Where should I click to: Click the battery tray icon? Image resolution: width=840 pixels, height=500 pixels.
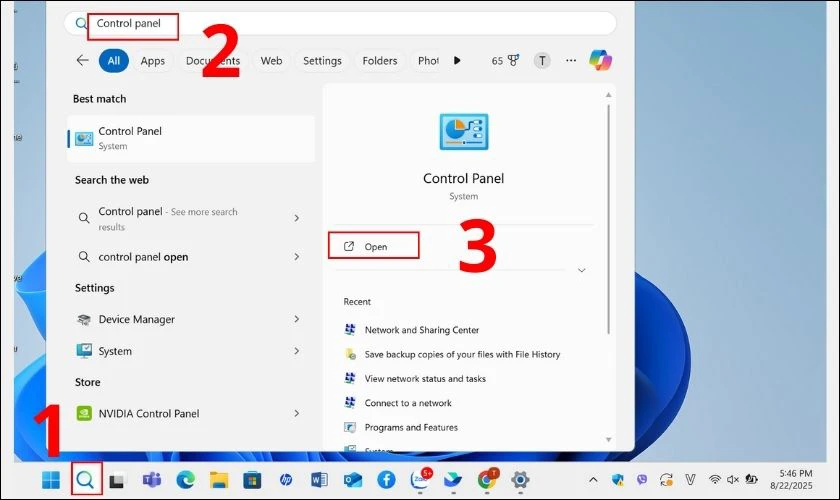click(752, 480)
